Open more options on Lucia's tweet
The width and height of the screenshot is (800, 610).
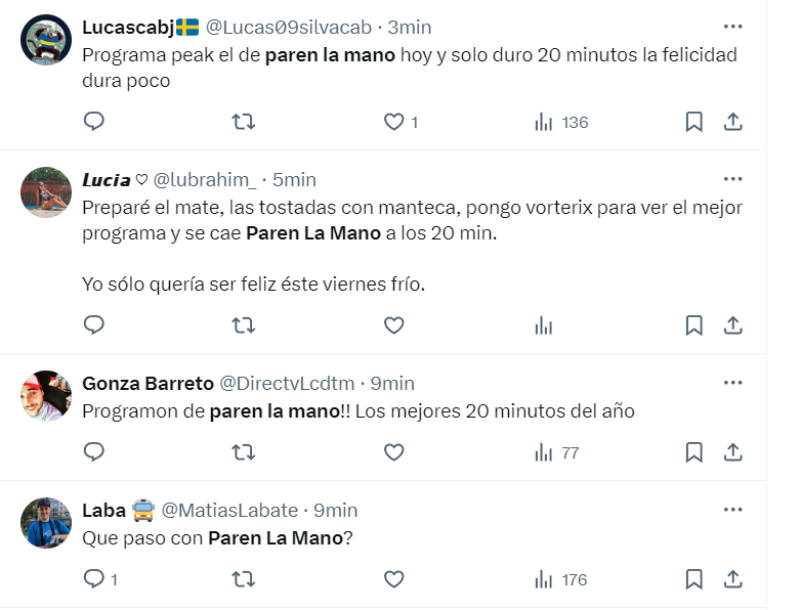tap(732, 179)
